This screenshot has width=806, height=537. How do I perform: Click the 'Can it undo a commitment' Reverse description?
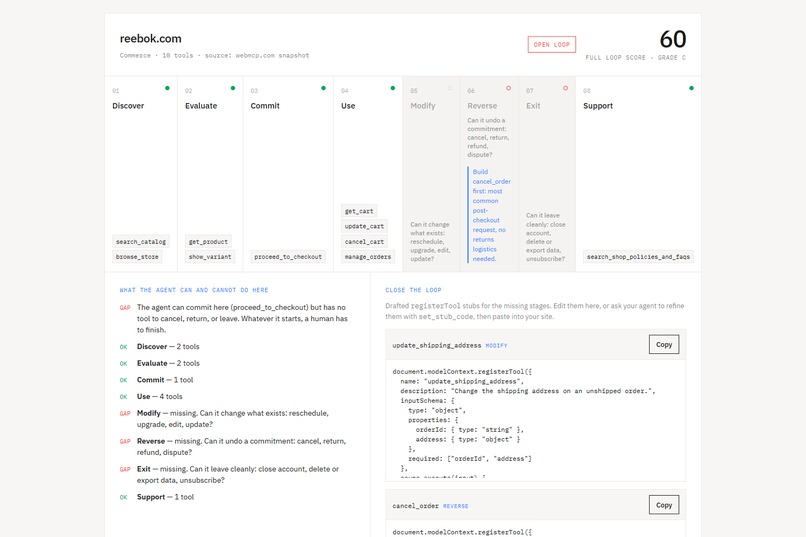pyautogui.click(x=488, y=137)
